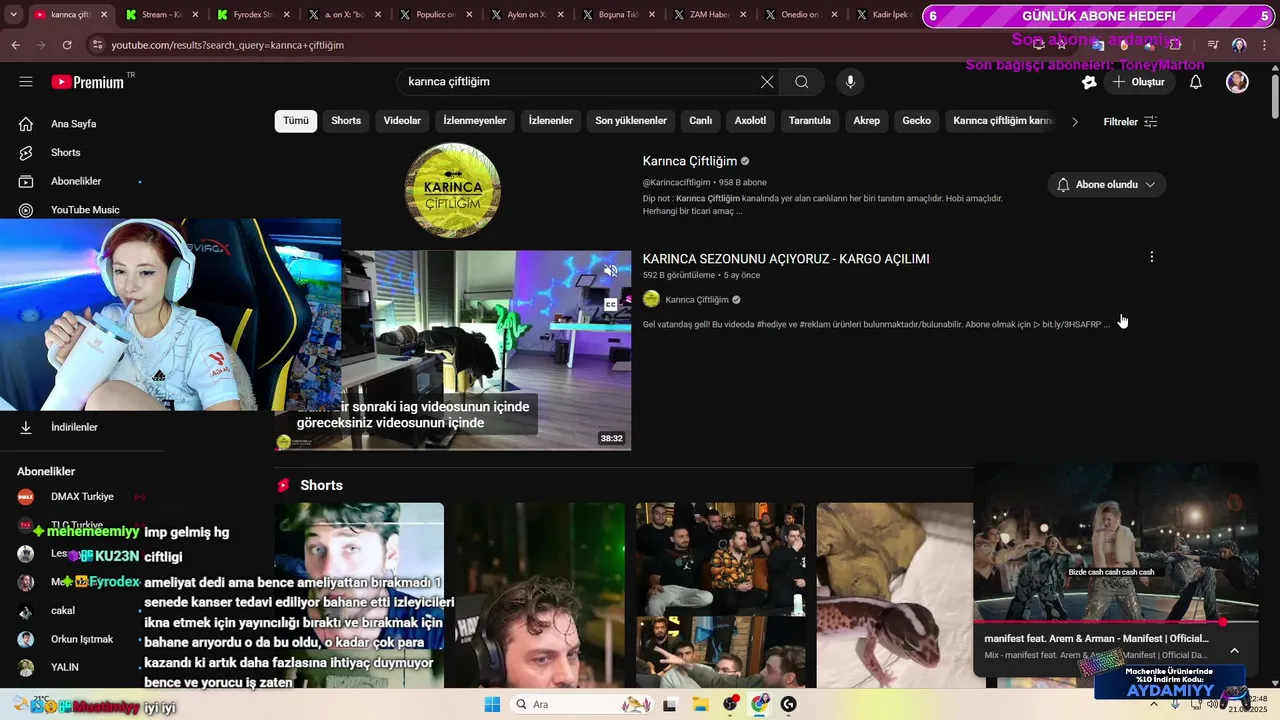Open the notifications bell
The image size is (1280, 720).
[x=1196, y=82]
